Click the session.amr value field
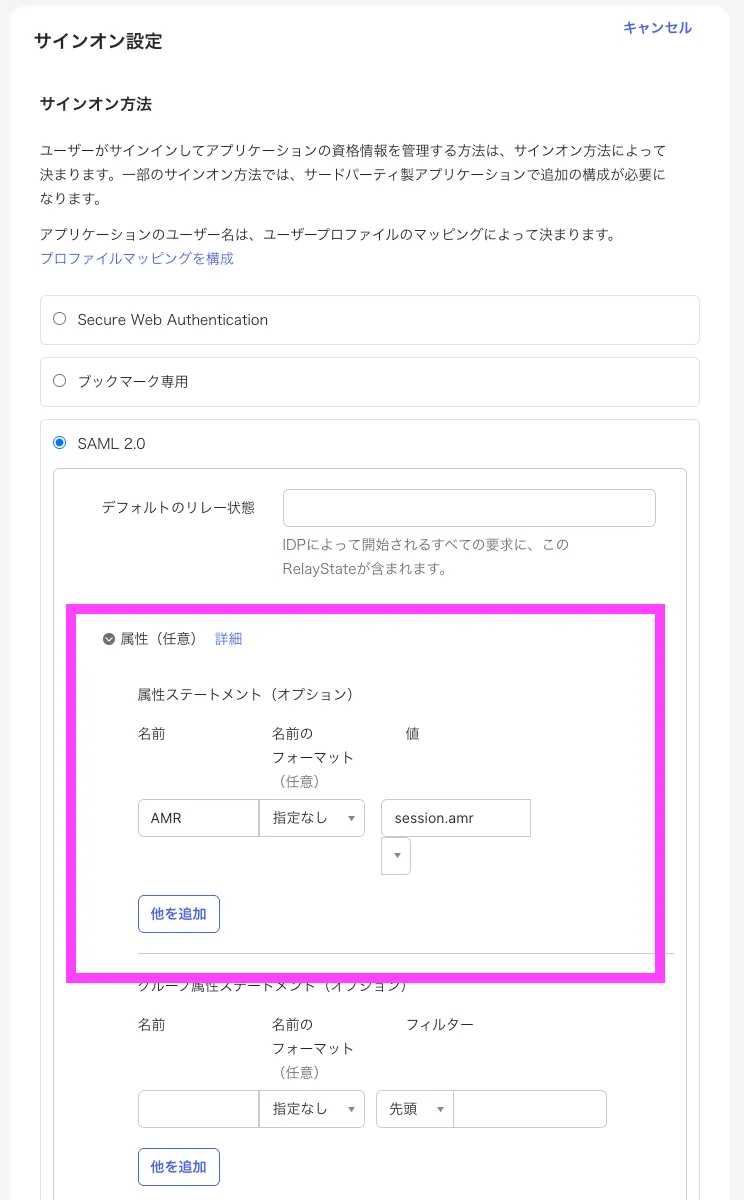744x1200 pixels. [455, 818]
